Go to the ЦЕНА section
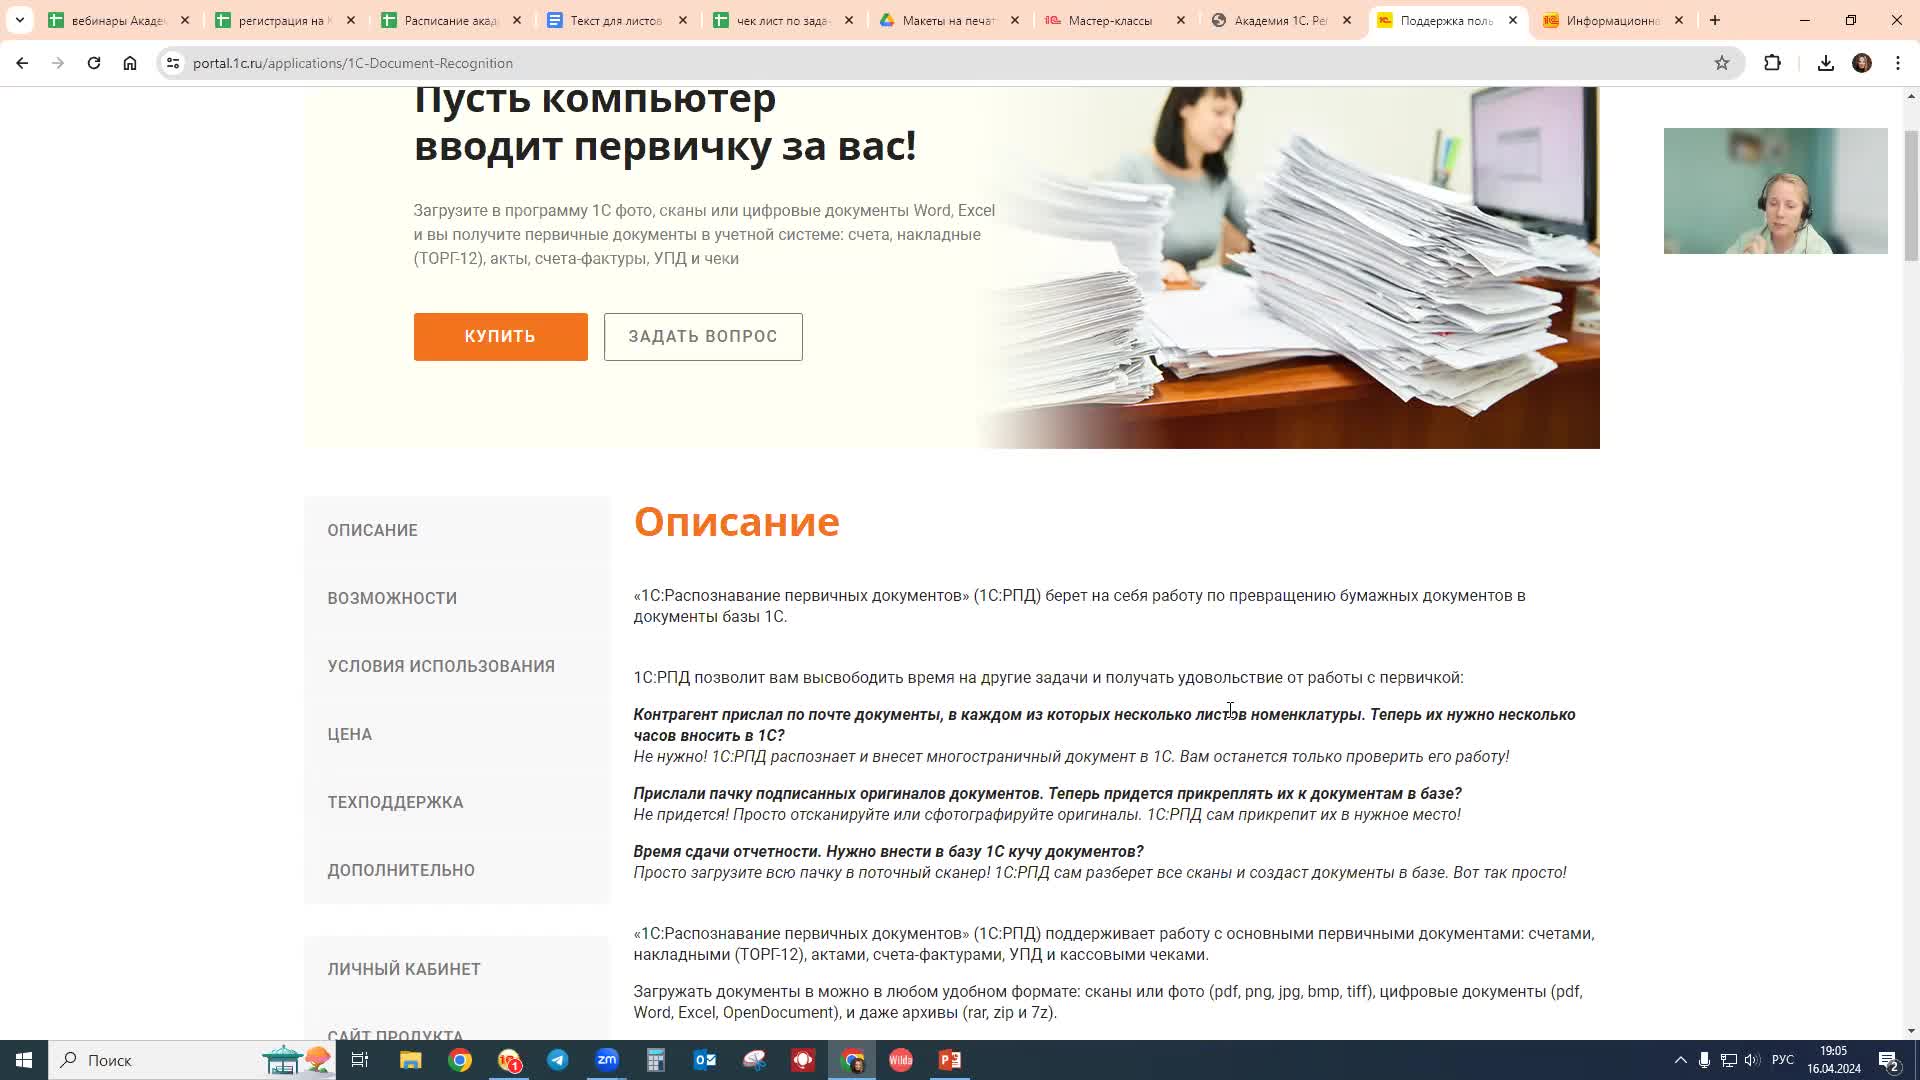1920x1080 pixels. (350, 734)
